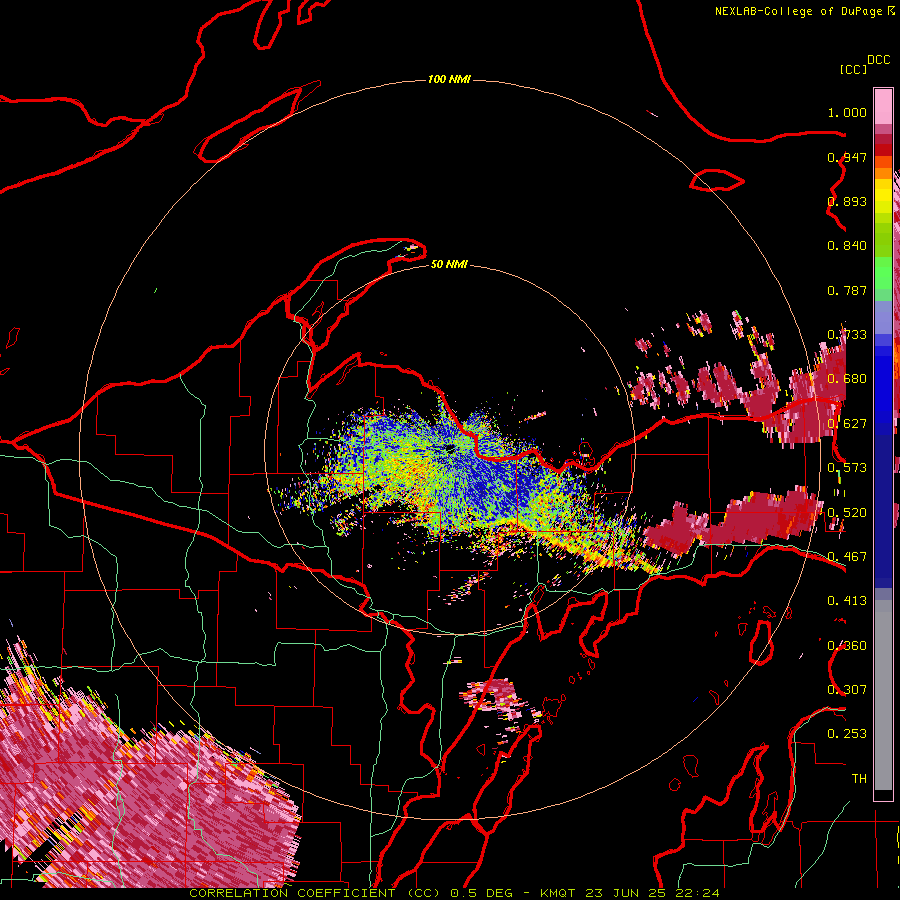Click the 50 NMI range ring label
The height and width of the screenshot is (900, 900).
(x=449, y=264)
